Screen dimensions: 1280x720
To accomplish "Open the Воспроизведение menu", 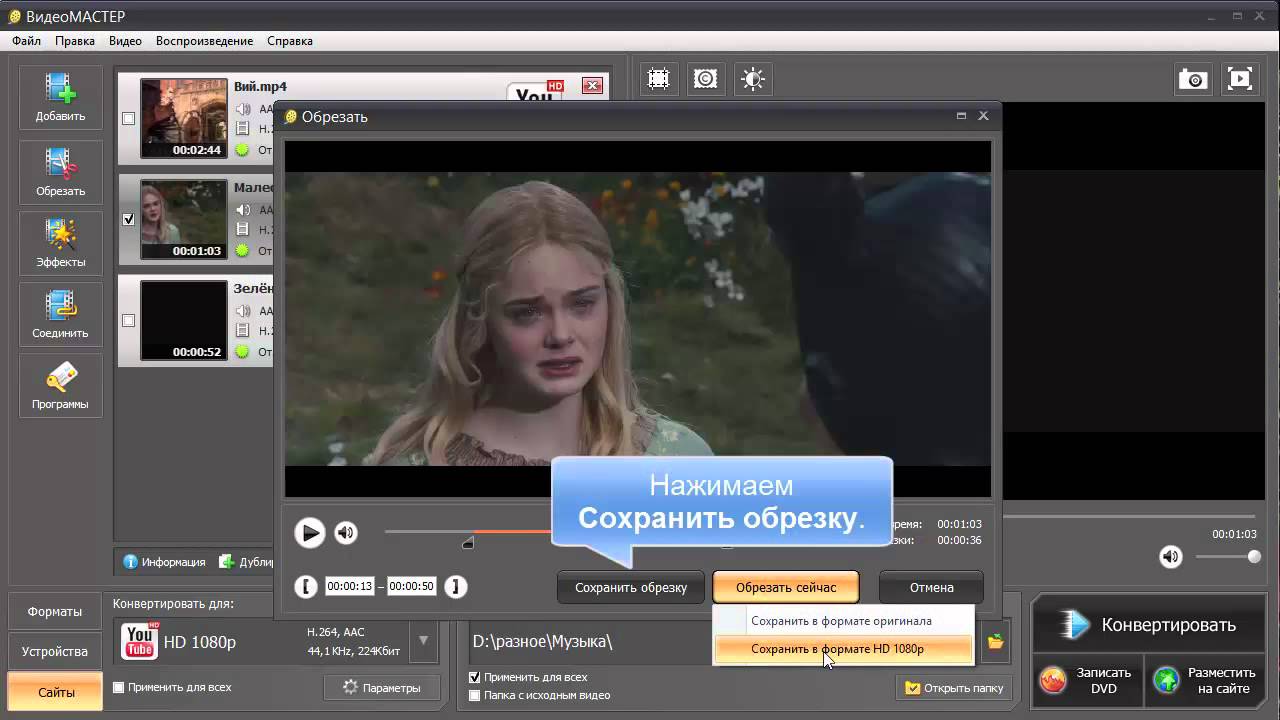I will tap(204, 41).
